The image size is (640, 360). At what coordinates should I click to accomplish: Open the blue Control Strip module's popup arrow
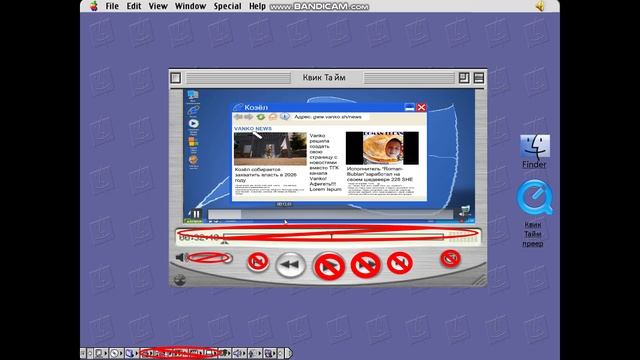click(137, 353)
